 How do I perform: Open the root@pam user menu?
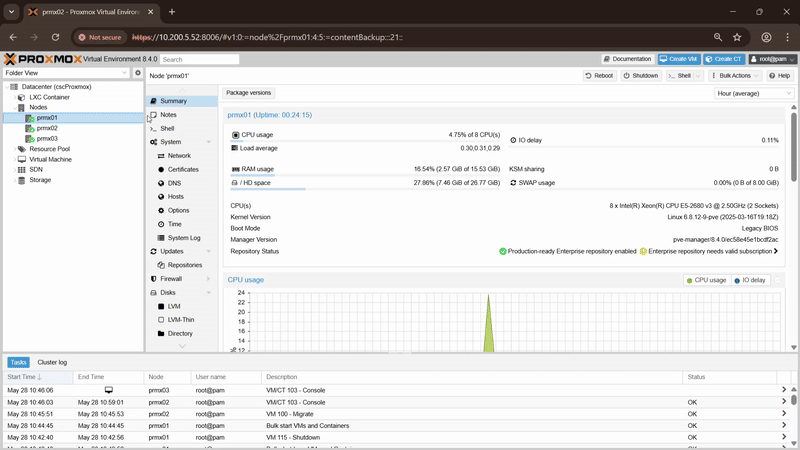pyautogui.click(x=772, y=59)
